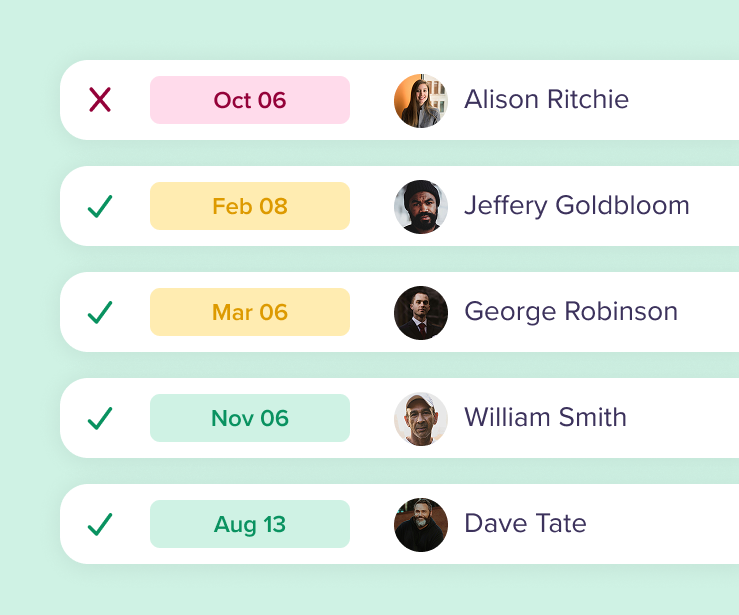Select the yellow Mar 06 date badge
This screenshot has width=739, height=615.
pyautogui.click(x=250, y=312)
